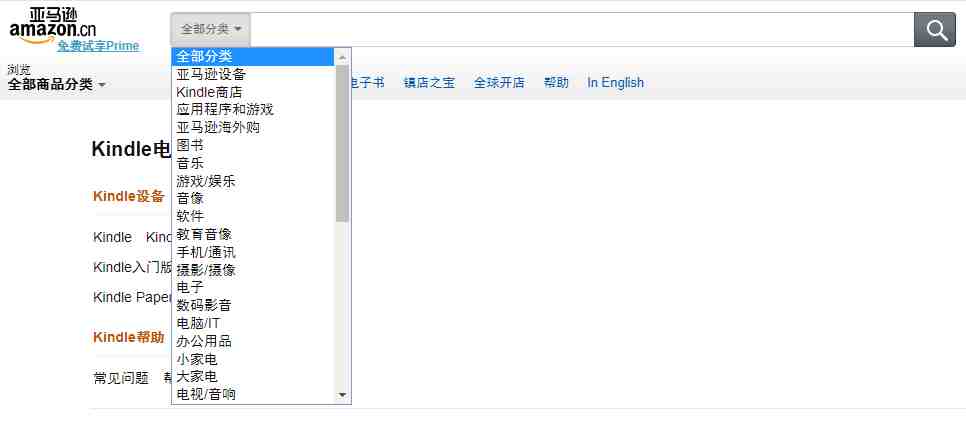
Task: Open the 全球开店 navigation link
Action: [x=499, y=83]
